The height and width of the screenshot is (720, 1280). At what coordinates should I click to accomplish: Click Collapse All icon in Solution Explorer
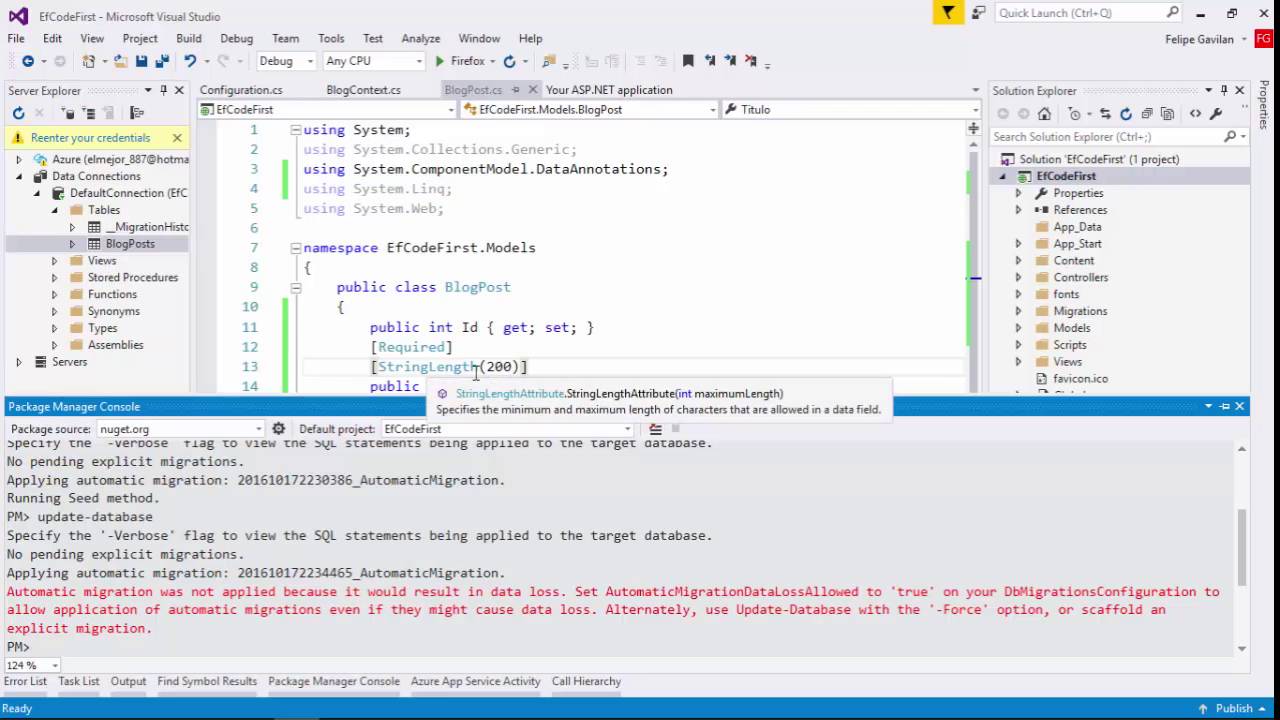pyautogui.click(x=1146, y=114)
